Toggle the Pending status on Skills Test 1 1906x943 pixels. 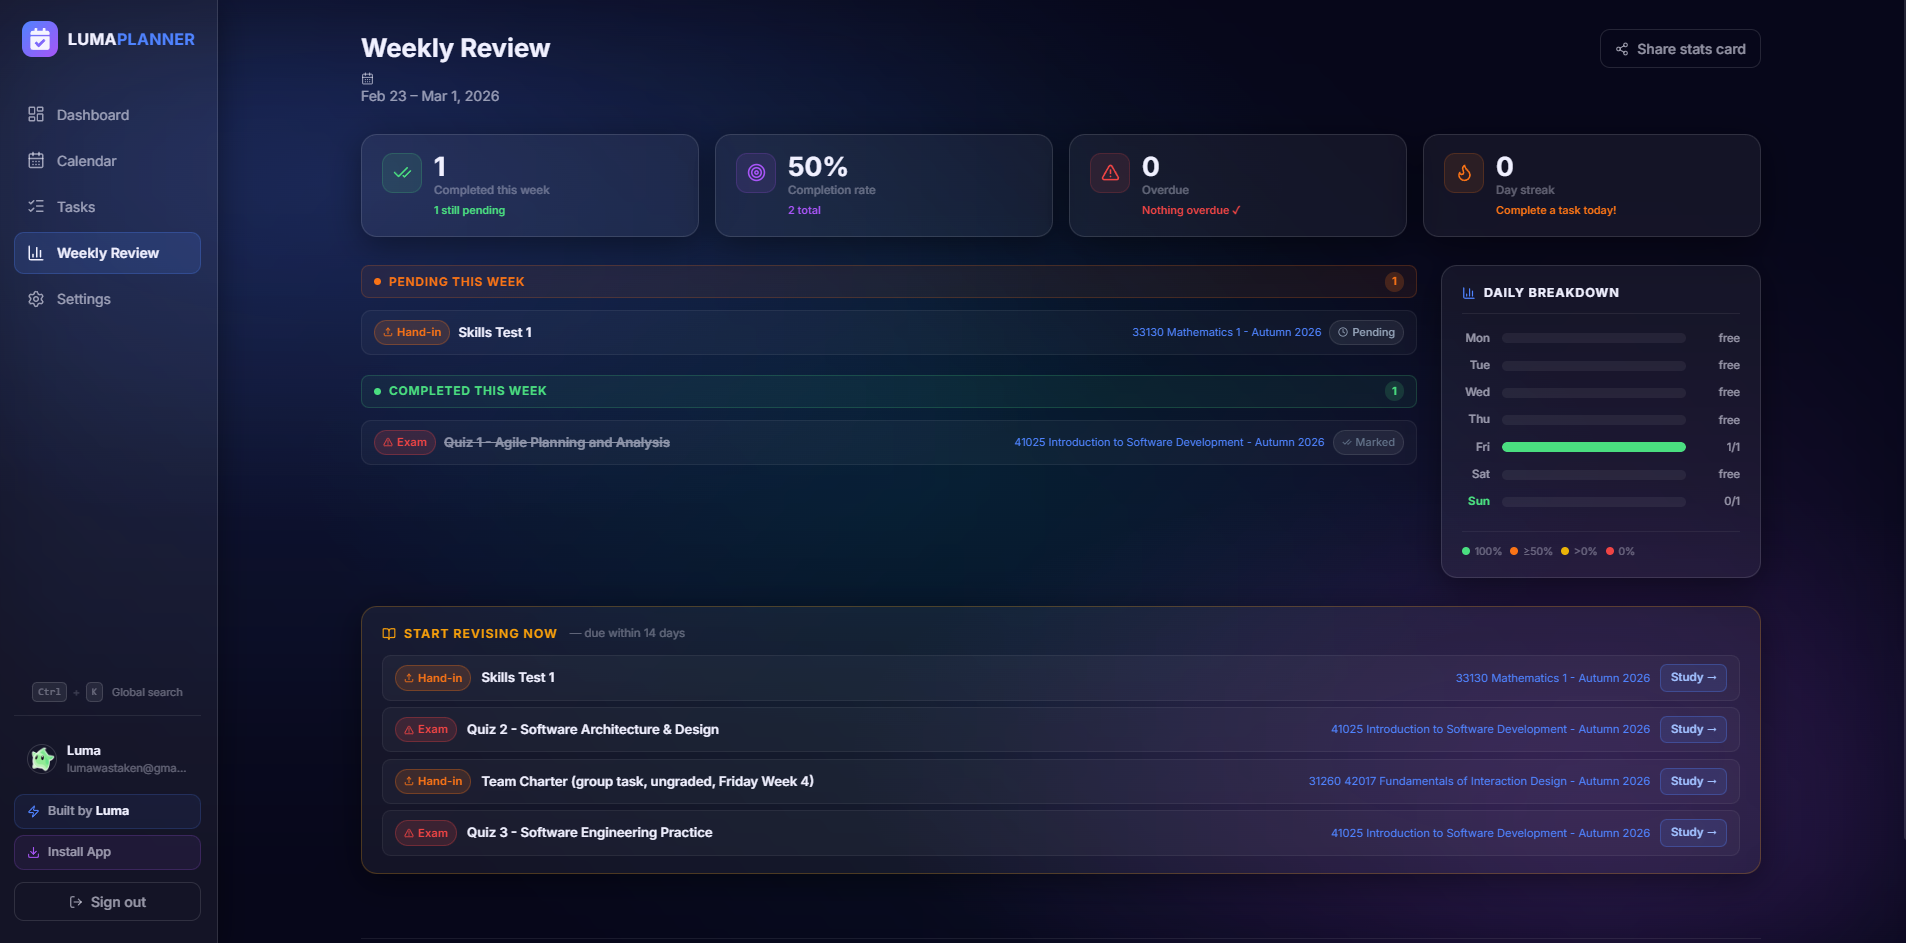[x=1365, y=332]
